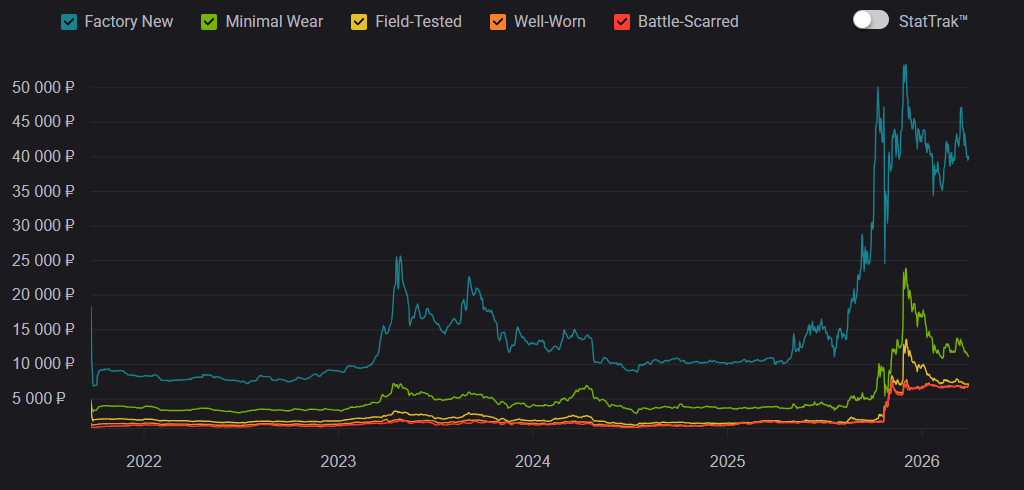Disable the Well-Worn series checkbox
This screenshot has width=1024, height=490.
coord(497,21)
